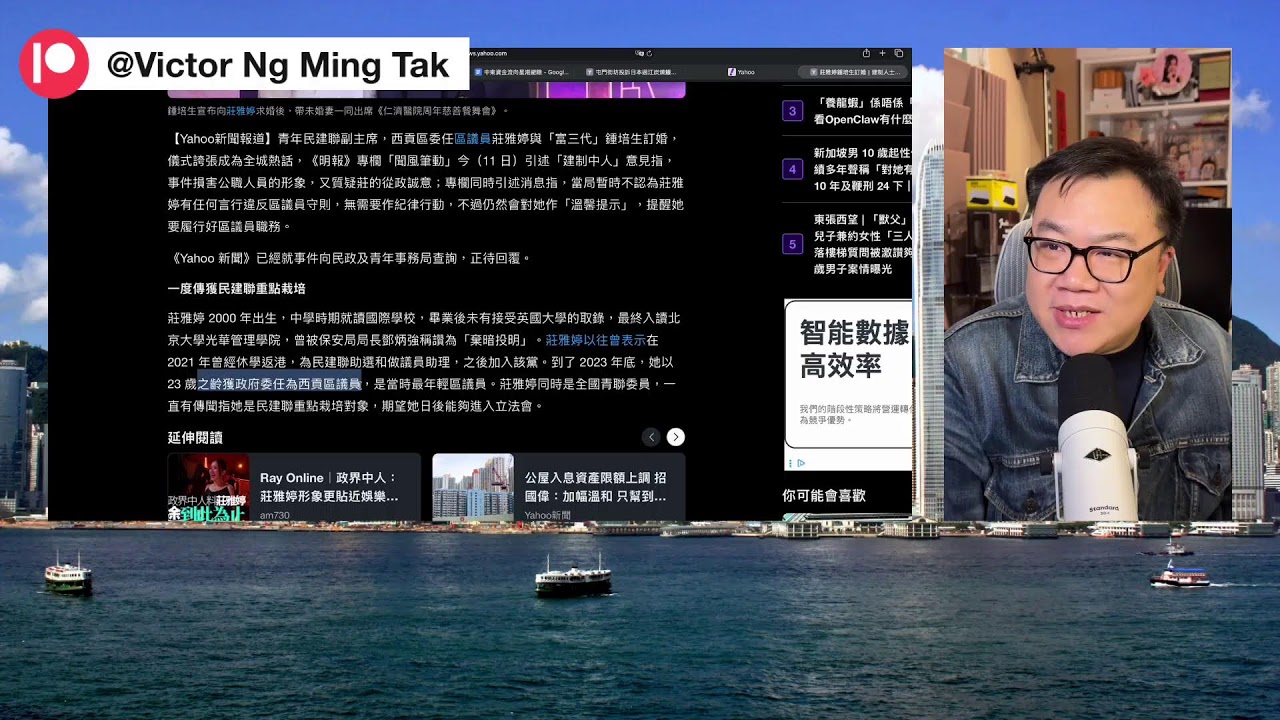Image resolution: width=1280 pixels, height=720 pixels.
Task: Open trending item 4 新加坡男
Action: click(x=847, y=169)
